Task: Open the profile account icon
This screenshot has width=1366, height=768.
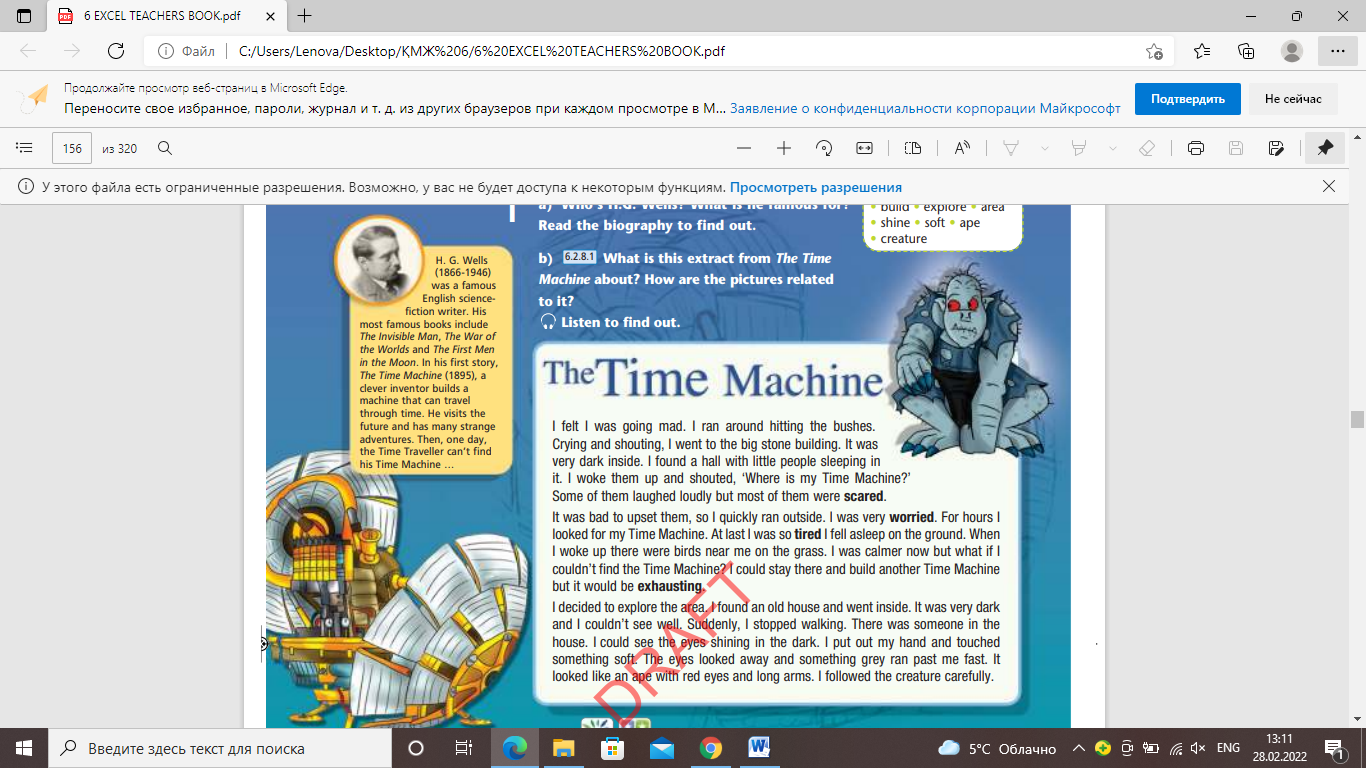Action: (x=1292, y=51)
